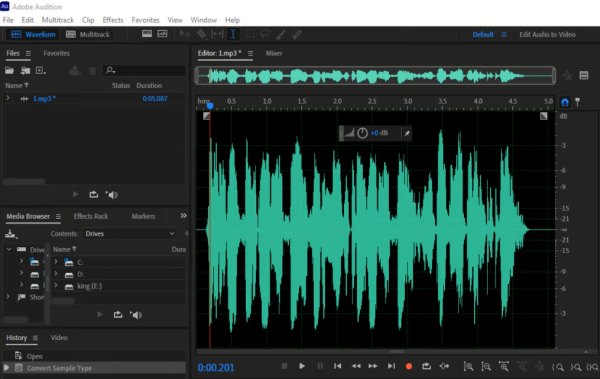Expand the king (E:) drive

point(56,285)
